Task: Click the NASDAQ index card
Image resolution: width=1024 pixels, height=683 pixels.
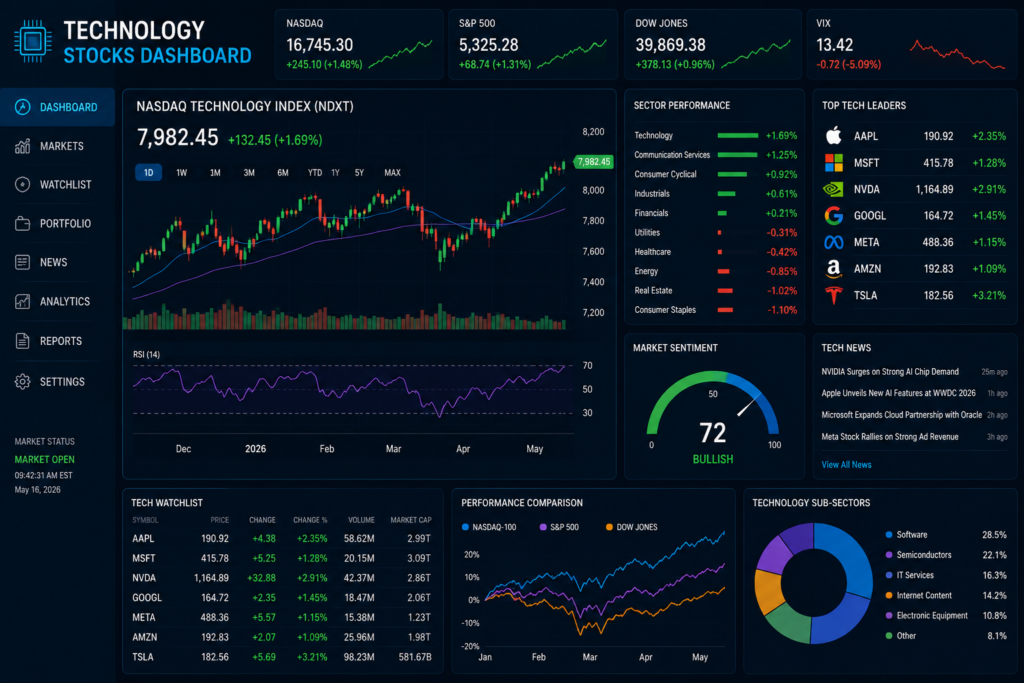Action: click(x=359, y=44)
